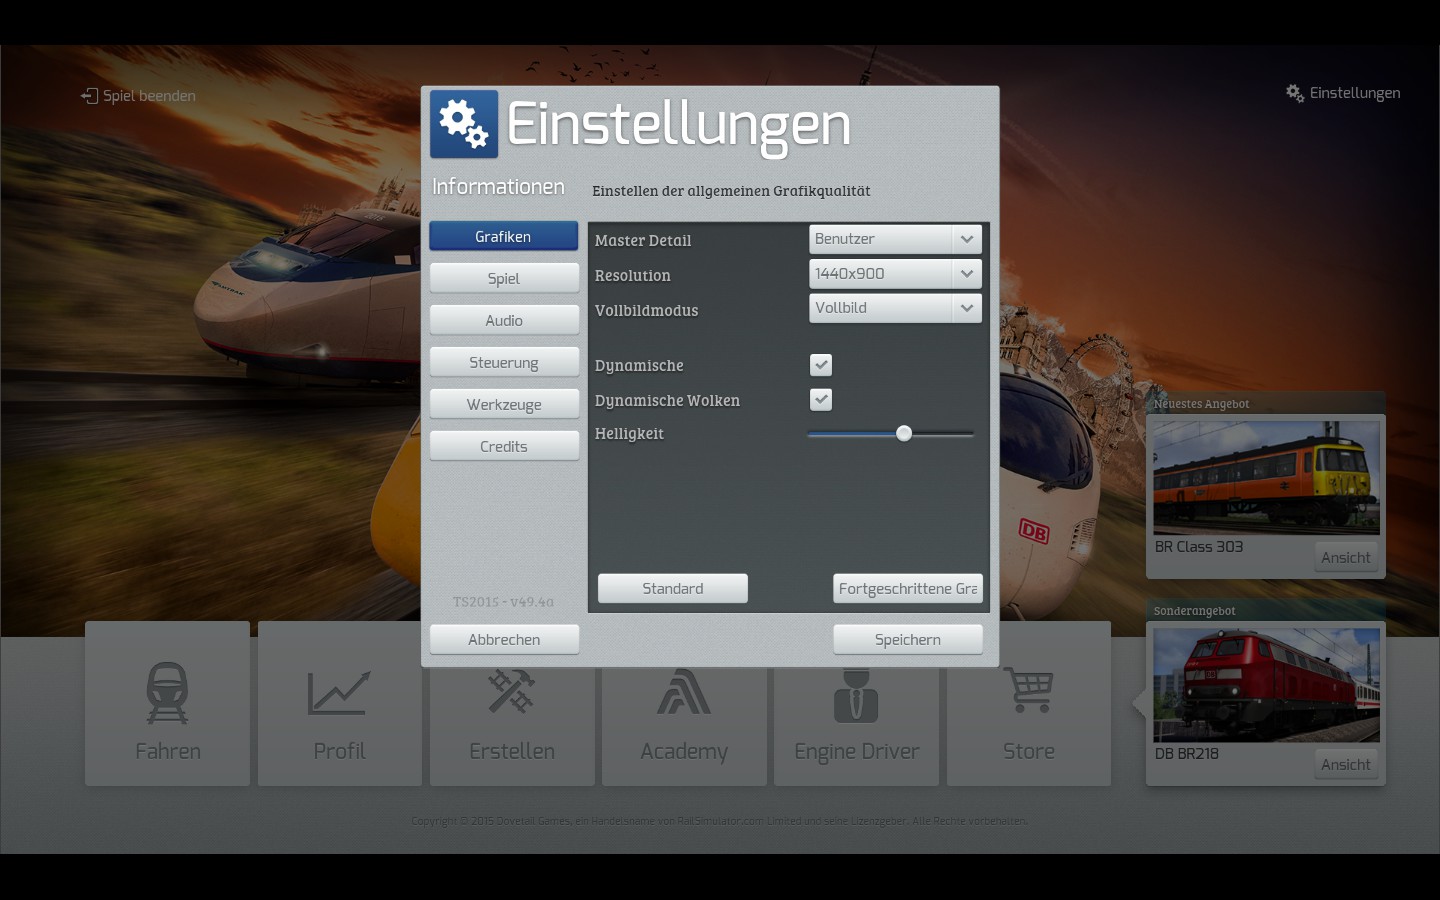
Task: Click the Helligkeit brightness slider handle
Action: [904, 433]
